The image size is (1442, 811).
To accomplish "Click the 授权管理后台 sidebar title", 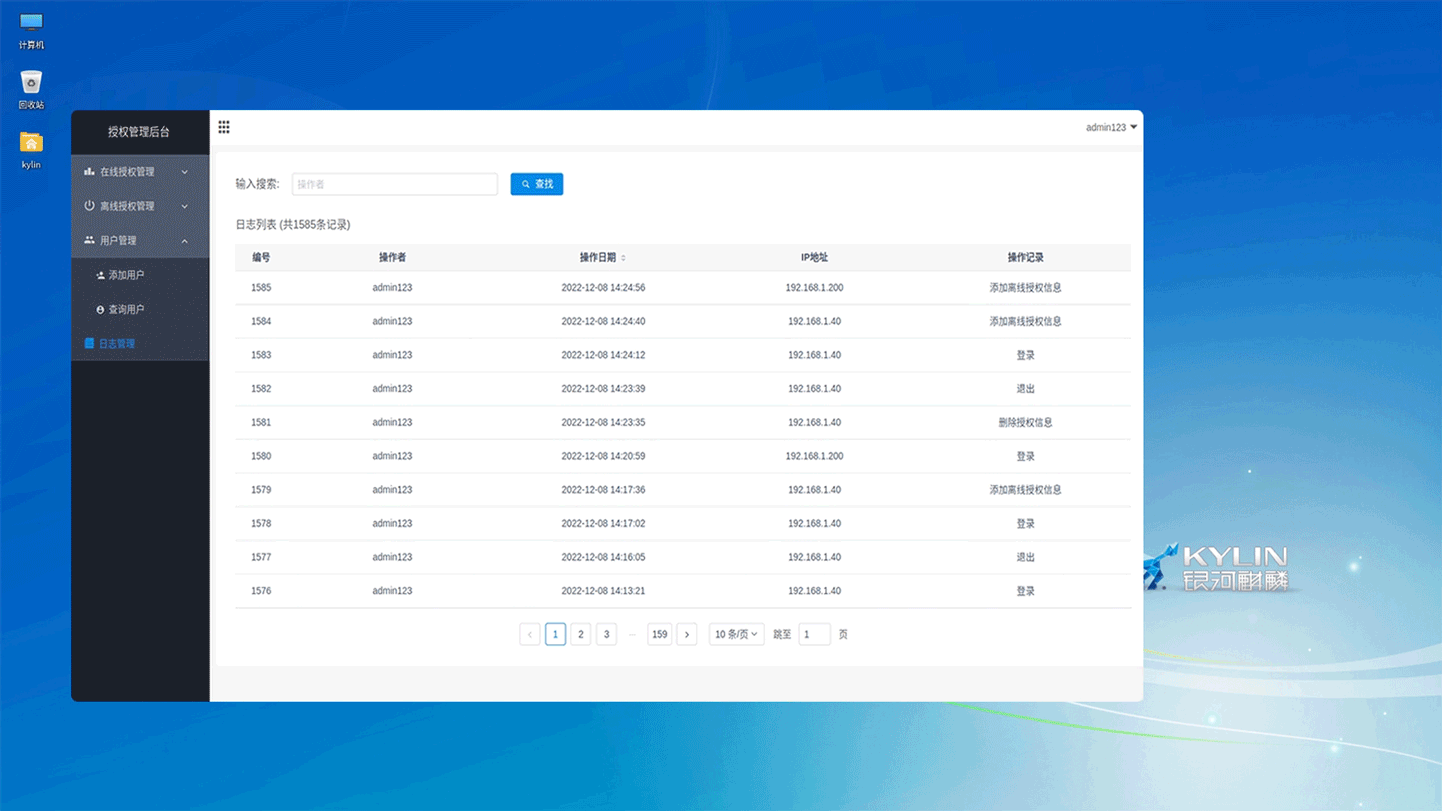I will point(139,132).
